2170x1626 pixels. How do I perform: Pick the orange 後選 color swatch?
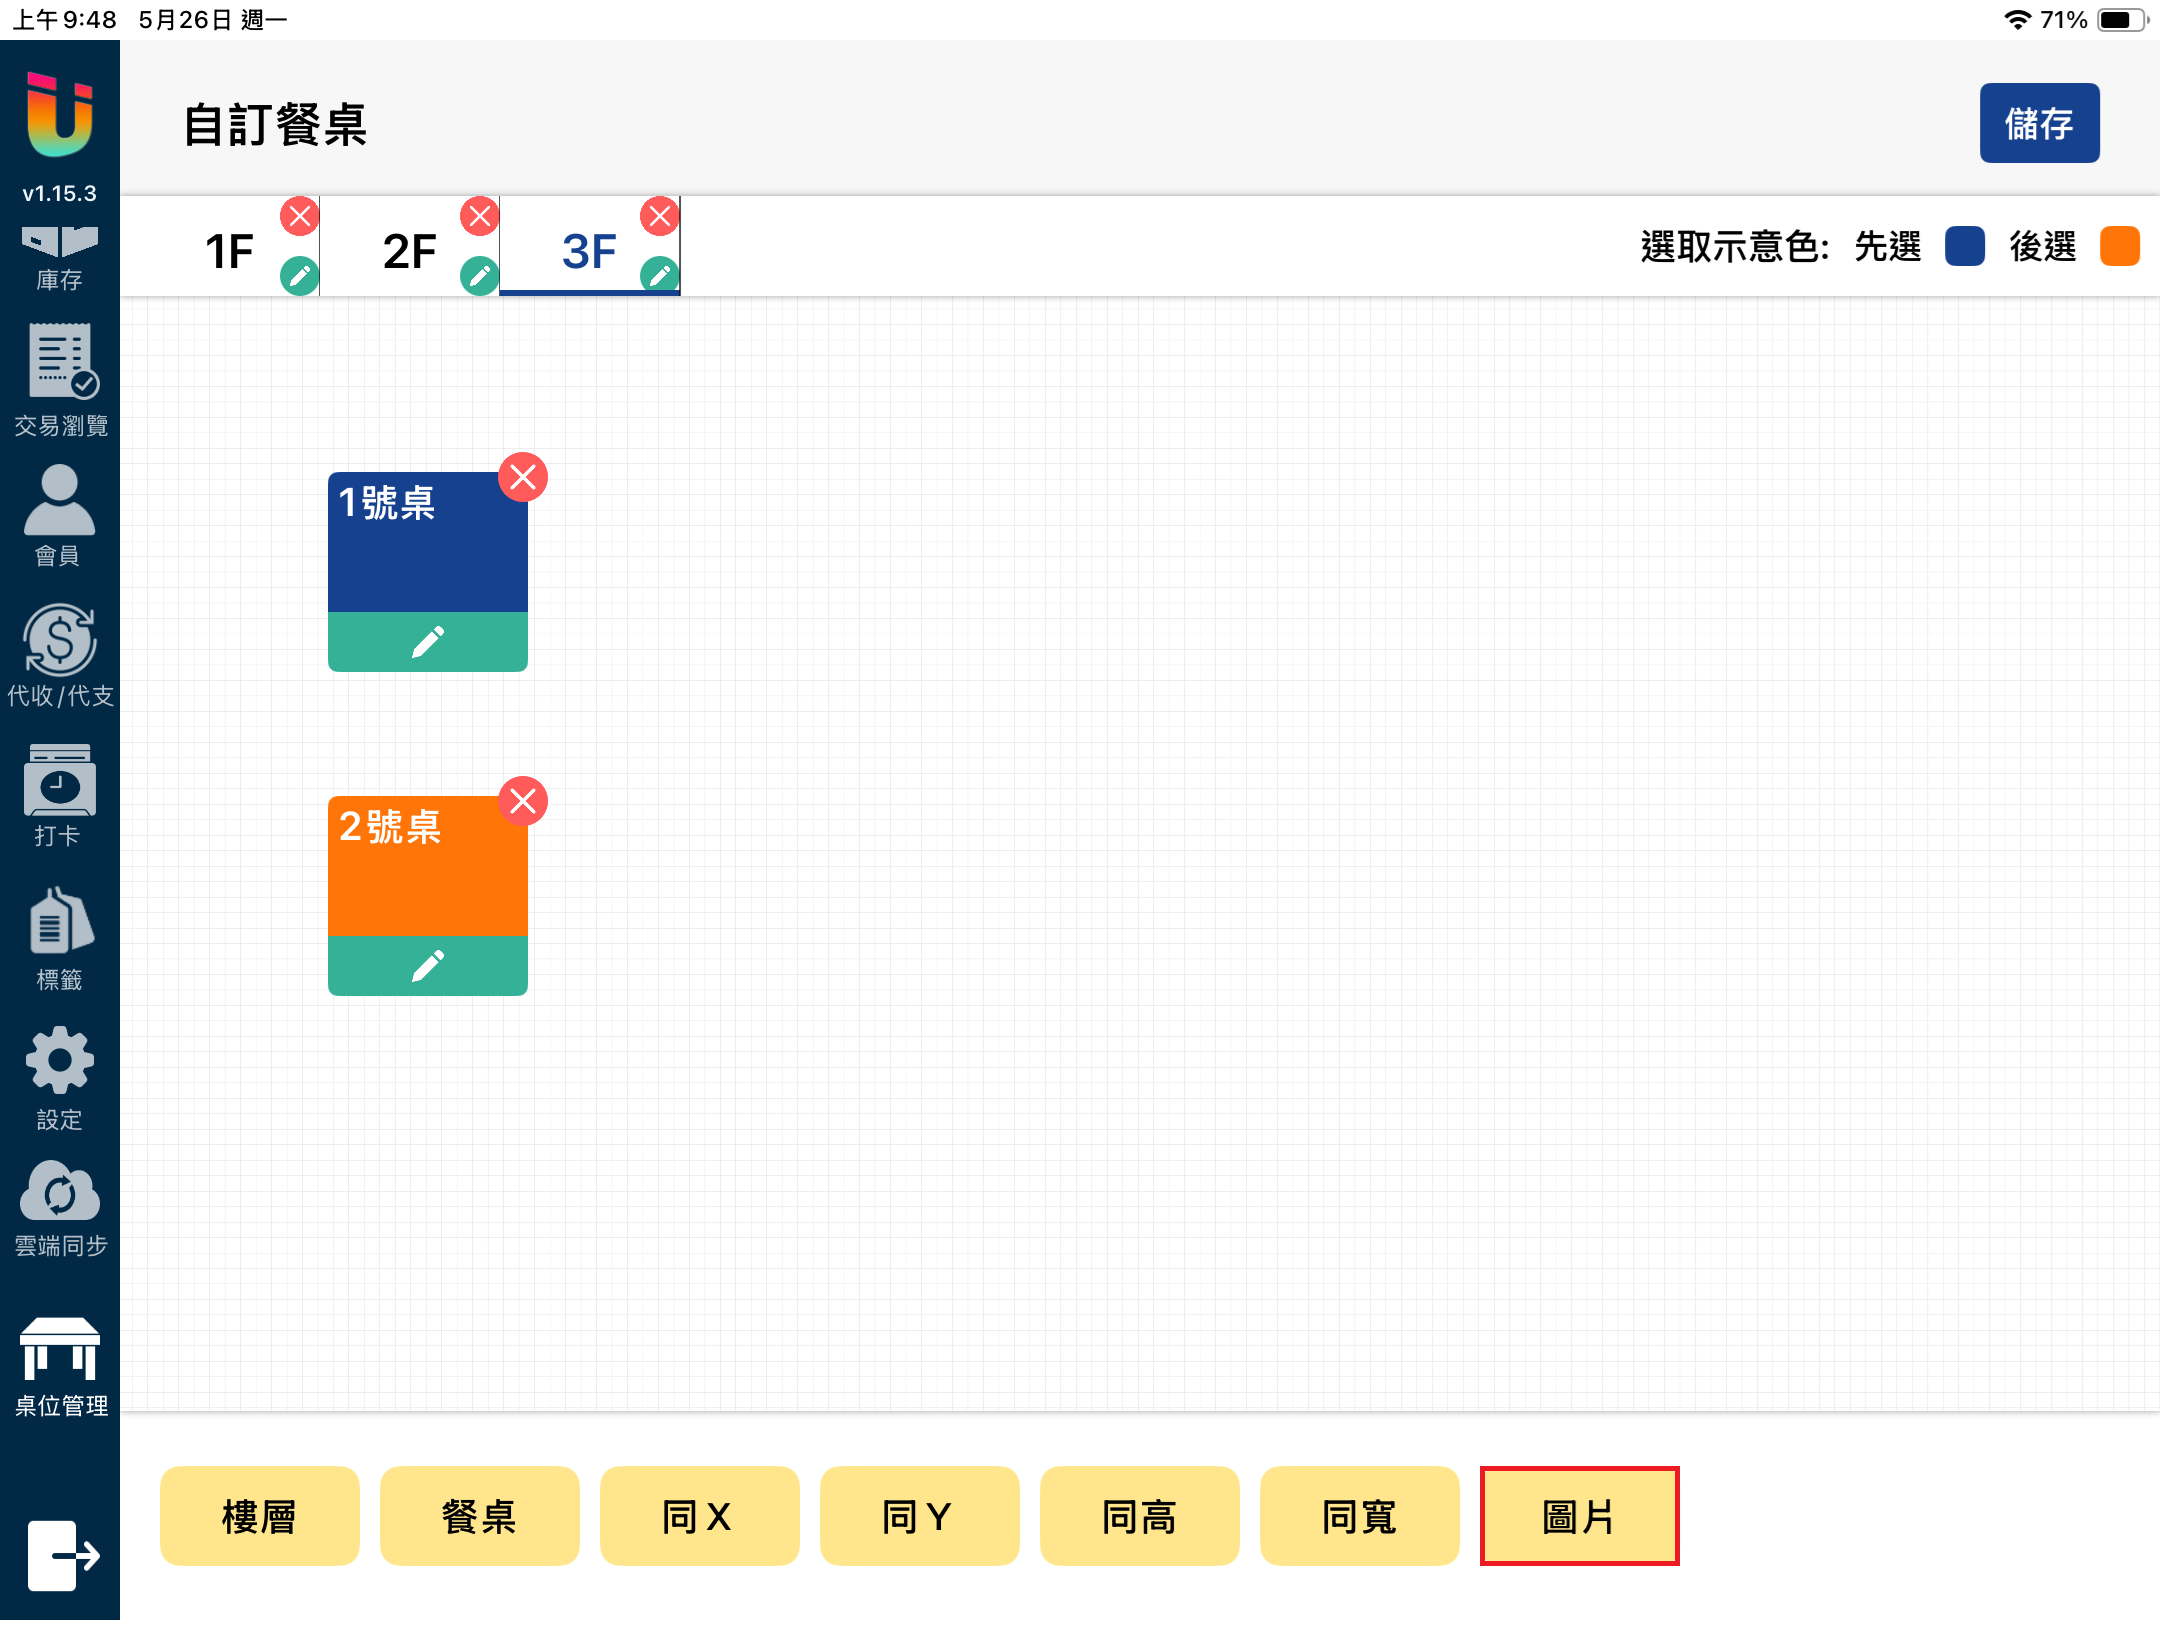[2119, 246]
